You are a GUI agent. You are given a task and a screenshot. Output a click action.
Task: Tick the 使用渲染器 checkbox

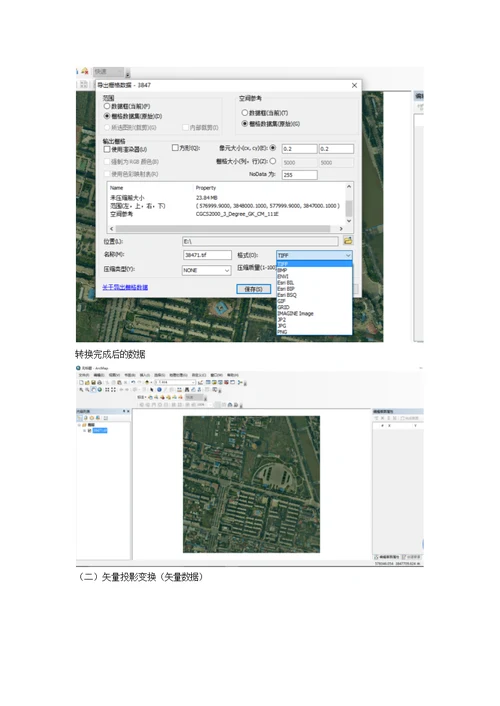click(107, 149)
